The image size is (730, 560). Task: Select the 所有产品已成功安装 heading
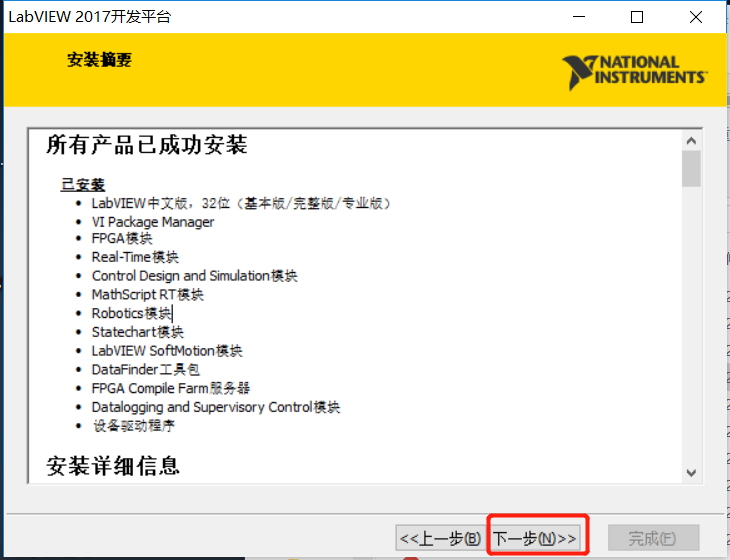point(147,145)
